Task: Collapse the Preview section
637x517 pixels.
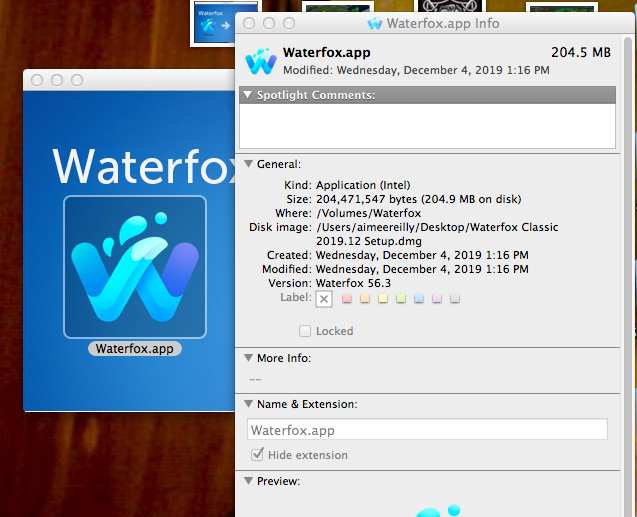Action: [248, 480]
